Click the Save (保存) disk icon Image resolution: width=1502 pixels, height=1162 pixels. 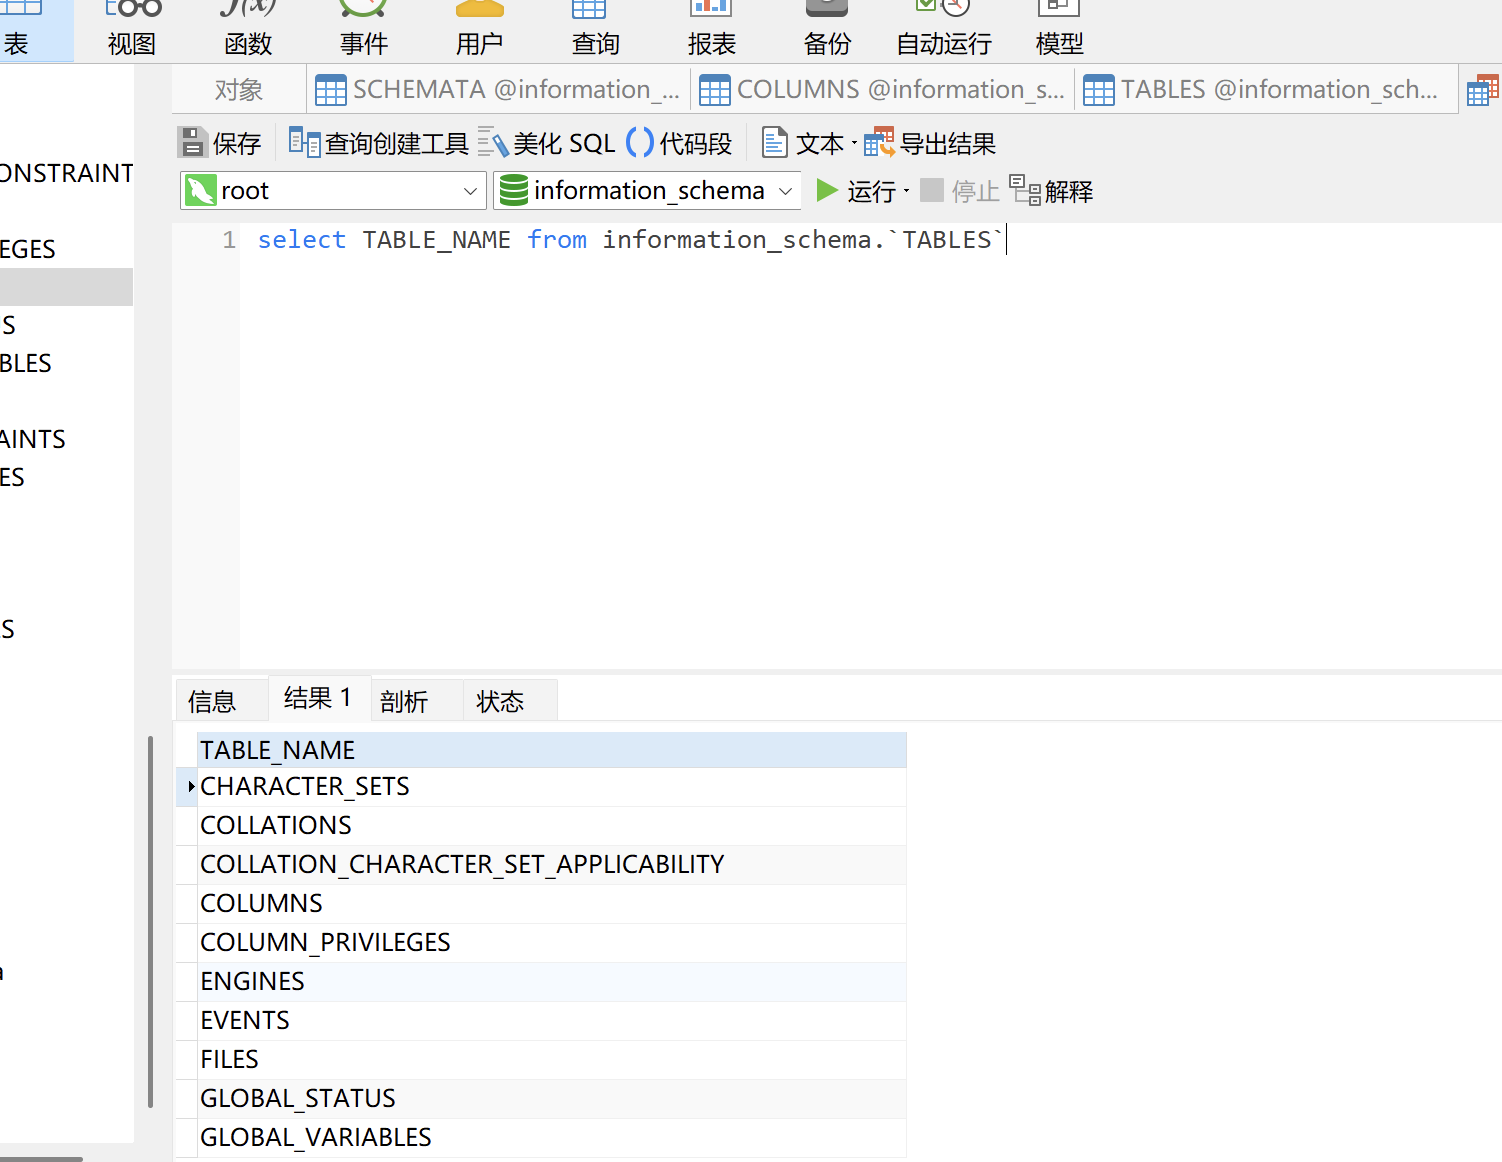click(192, 143)
